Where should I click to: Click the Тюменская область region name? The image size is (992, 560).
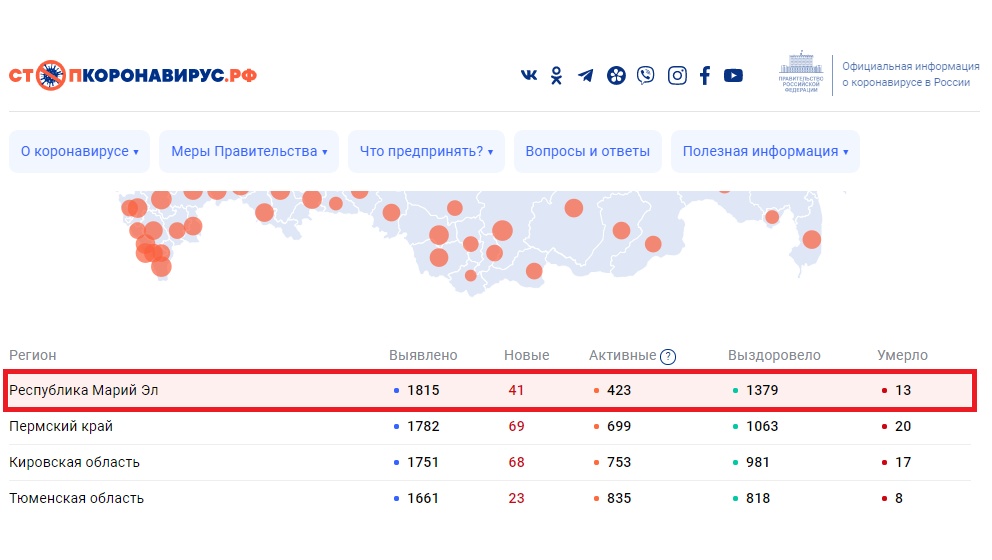pos(76,498)
